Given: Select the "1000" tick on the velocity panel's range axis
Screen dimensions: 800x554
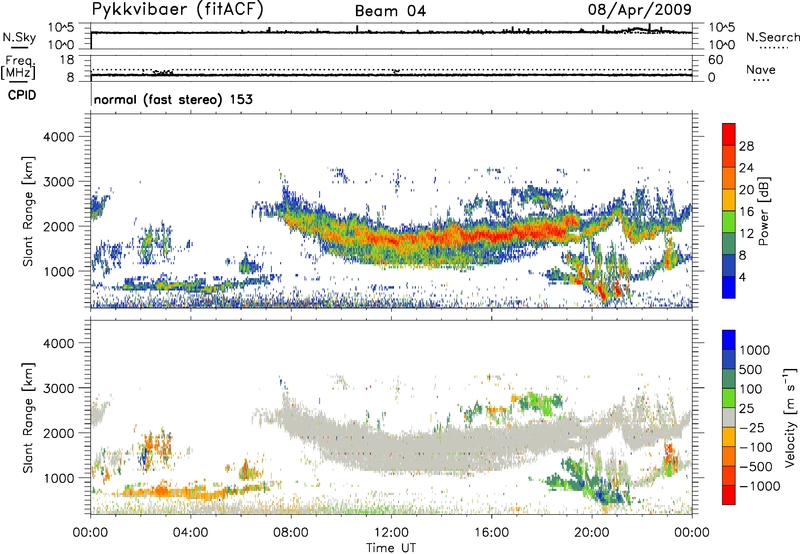Looking at the screenshot, I should click(59, 478).
